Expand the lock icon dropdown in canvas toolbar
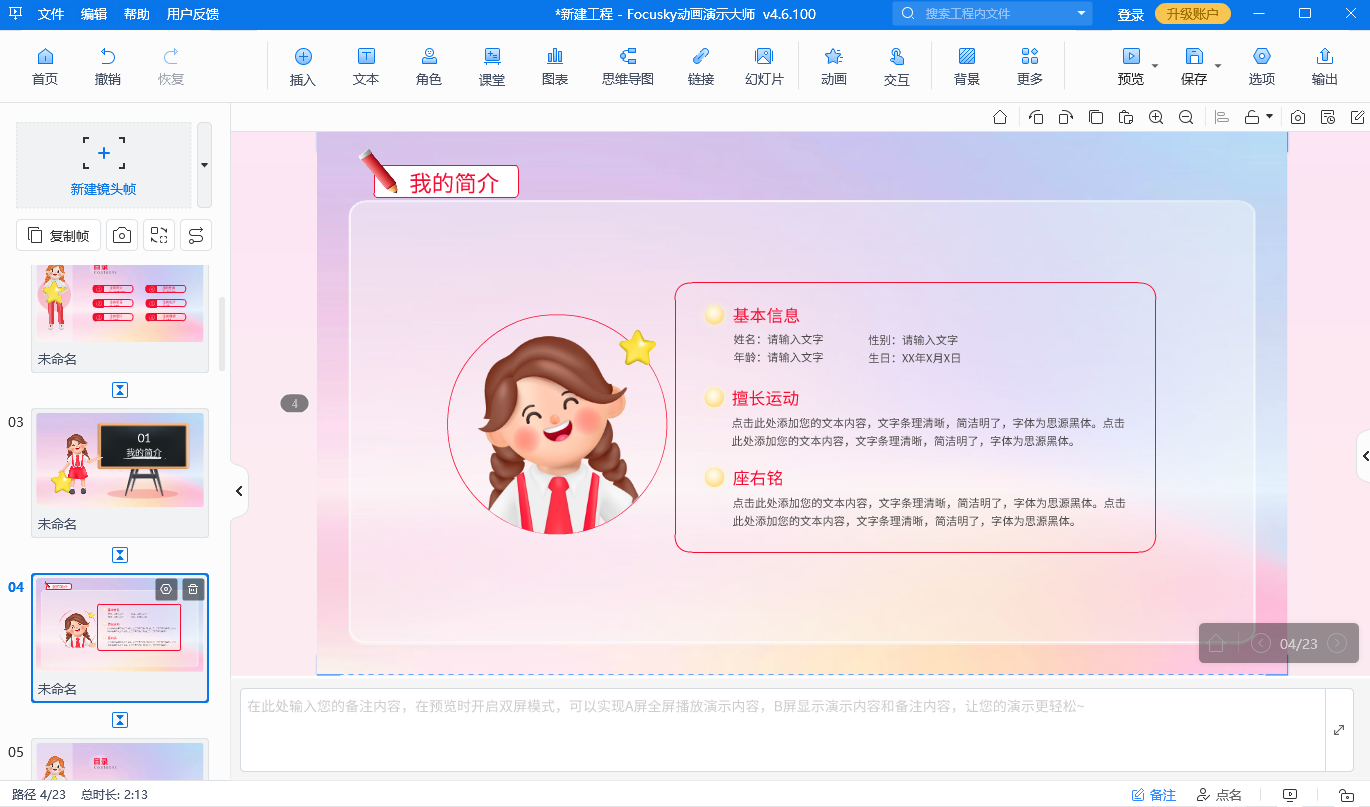This screenshot has height=807, width=1370. (x=1270, y=117)
